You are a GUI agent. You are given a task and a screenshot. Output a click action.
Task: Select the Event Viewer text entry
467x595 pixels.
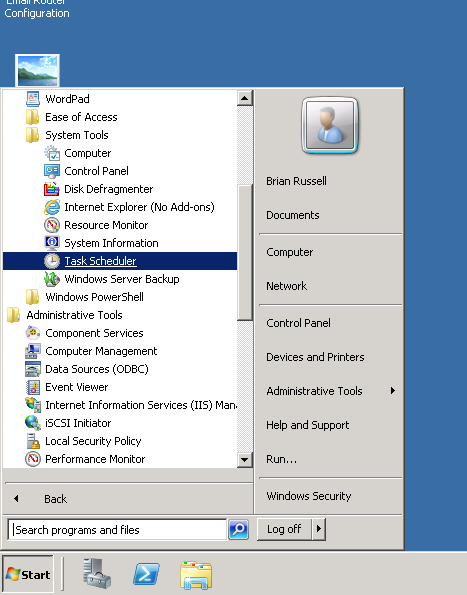tap(77, 387)
